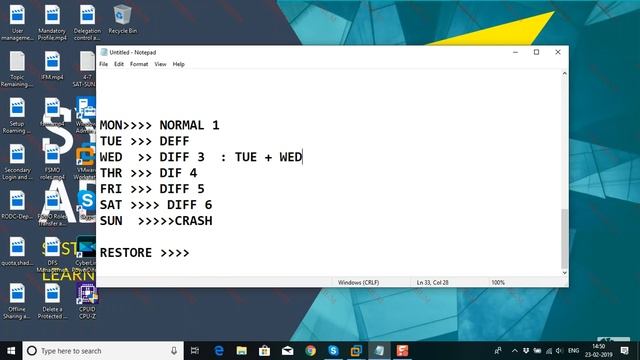The image size is (640, 360).
Task: Click the Notepad taskbar button
Action: (x=379, y=351)
